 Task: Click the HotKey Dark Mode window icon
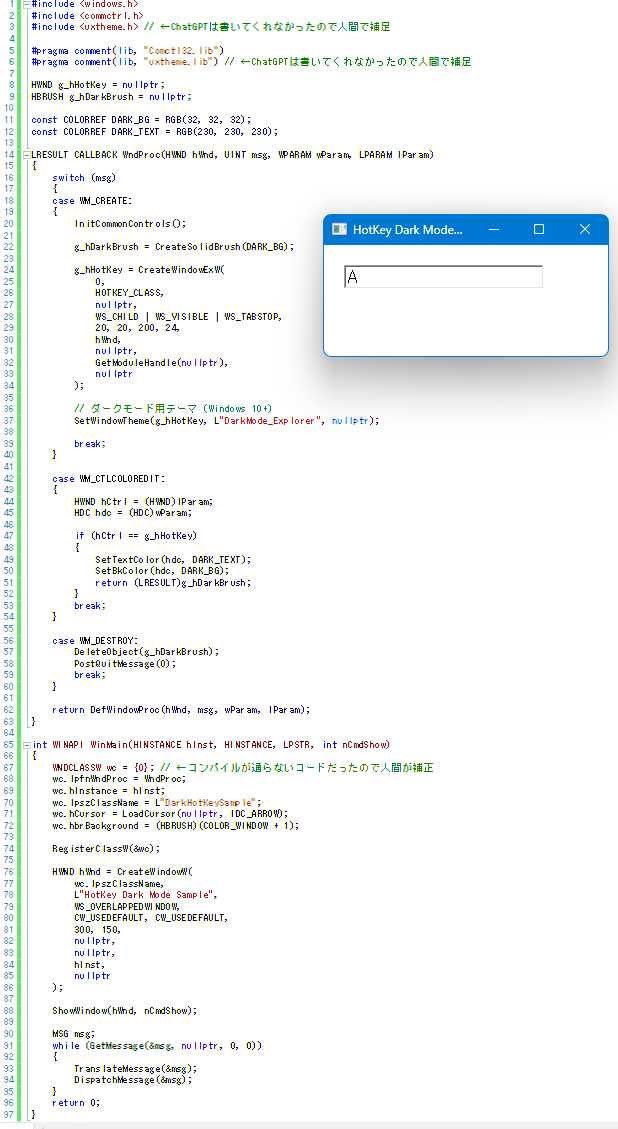(339, 230)
